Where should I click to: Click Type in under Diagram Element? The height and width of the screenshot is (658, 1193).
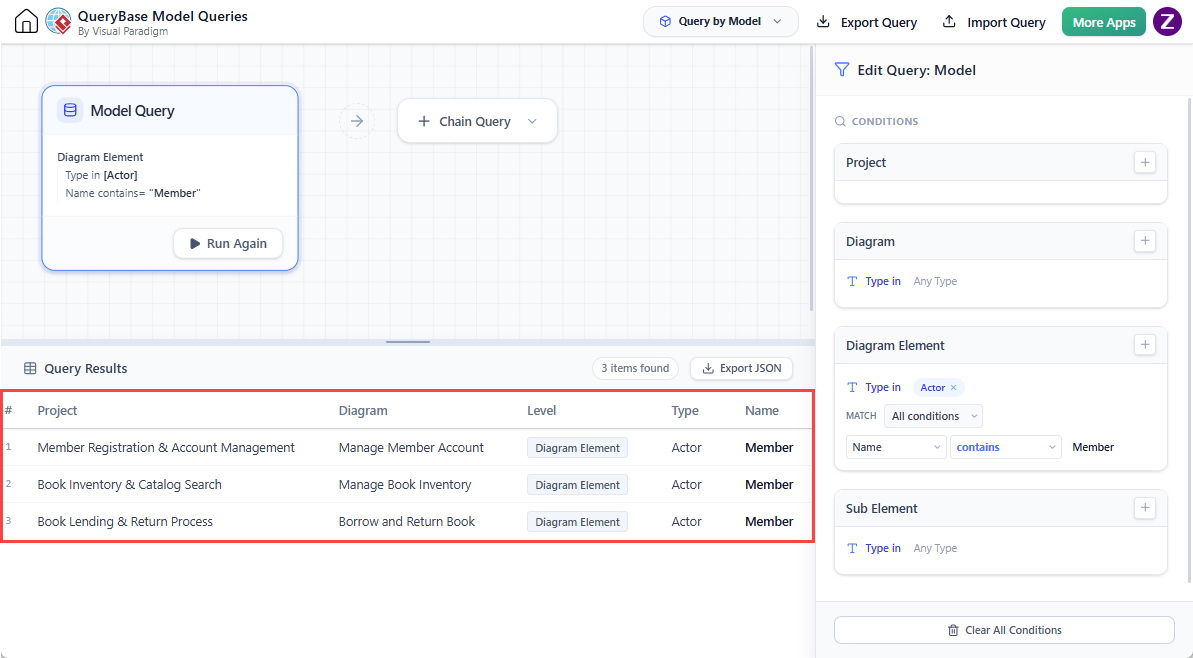pyautogui.click(x=883, y=387)
